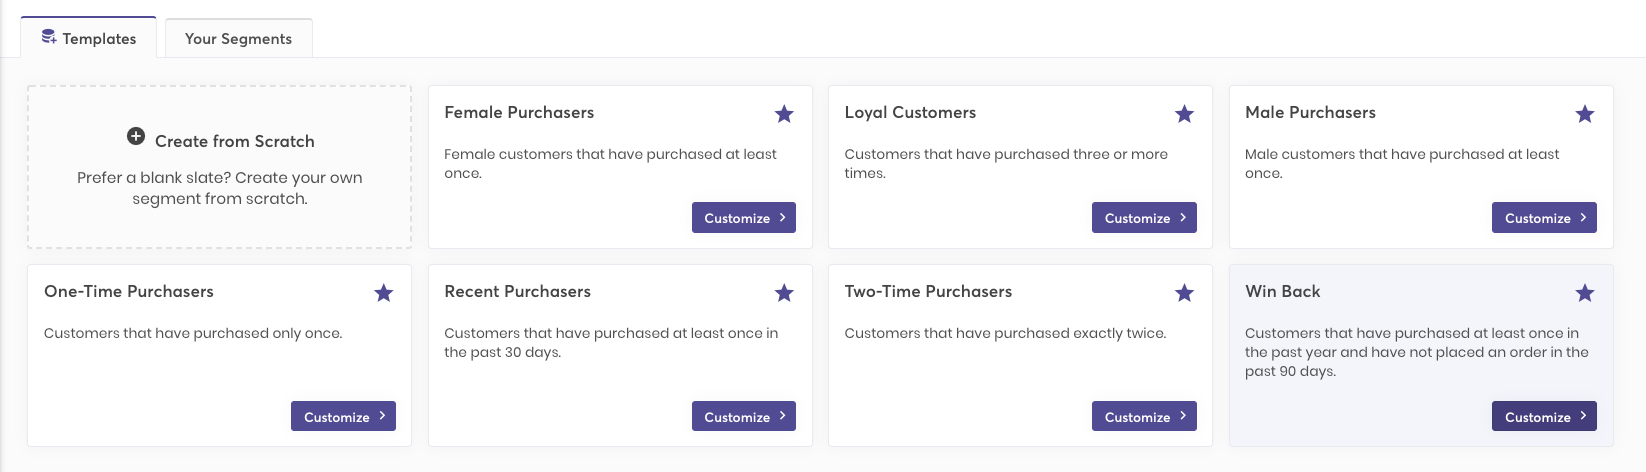Toggle the Loyal Customers star icon
1646x472 pixels.
(x=1184, y=114)
